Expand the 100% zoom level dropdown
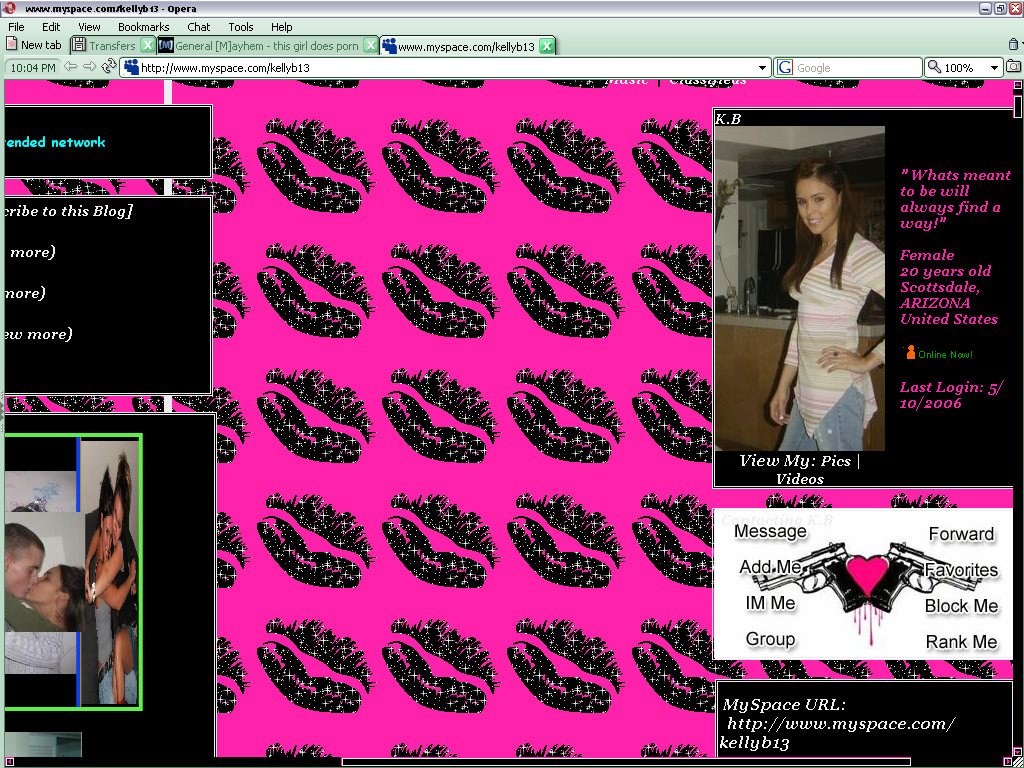This screenshot has width=1024, height=768. (x=994, y=68)
